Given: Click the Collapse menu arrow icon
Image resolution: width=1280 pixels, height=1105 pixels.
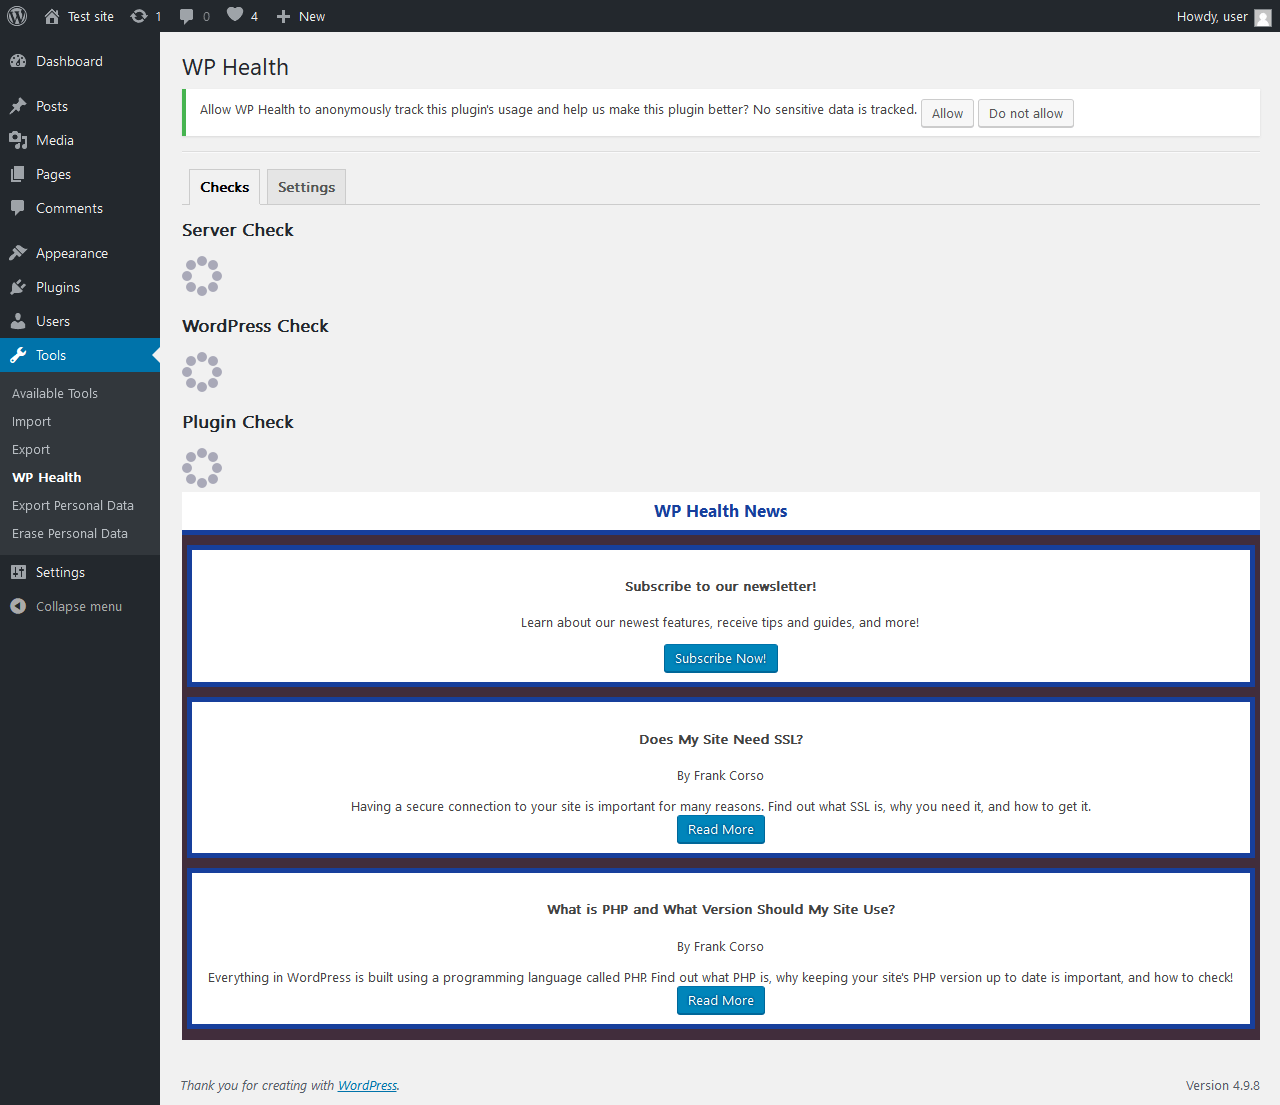Looking at the screenshot, I should click(18, 606).
